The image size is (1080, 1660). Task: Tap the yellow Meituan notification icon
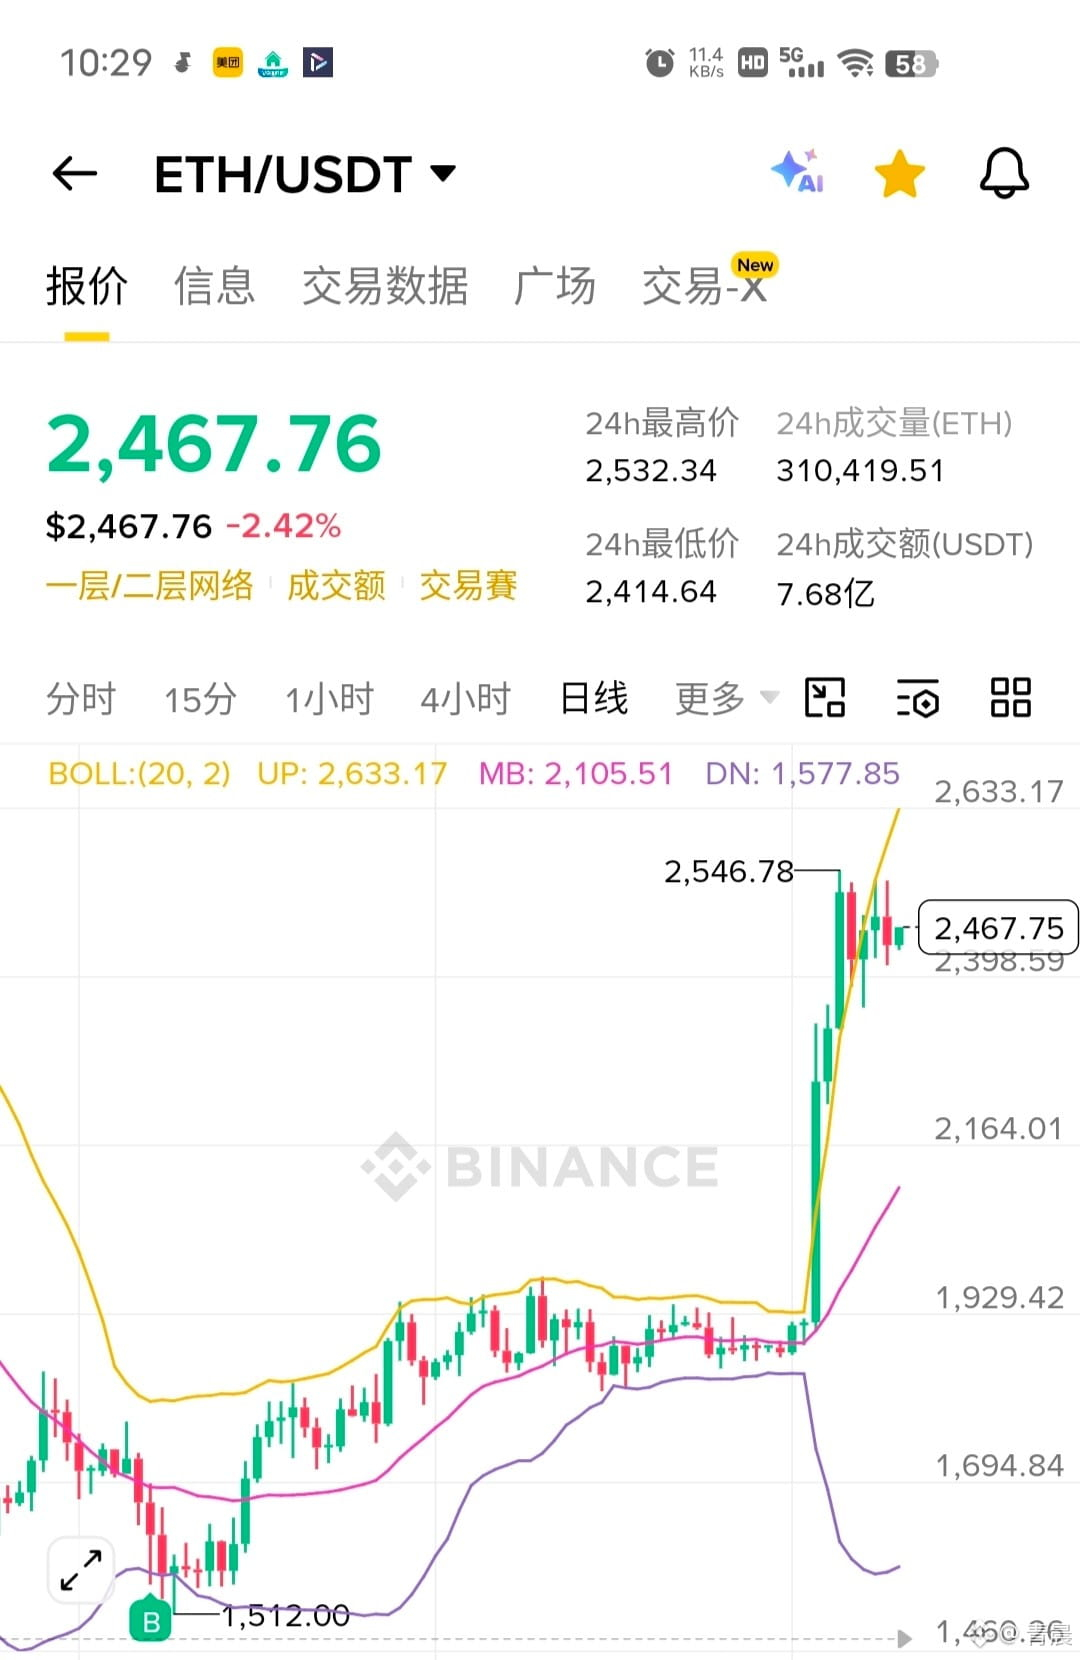tap(228, 62)
